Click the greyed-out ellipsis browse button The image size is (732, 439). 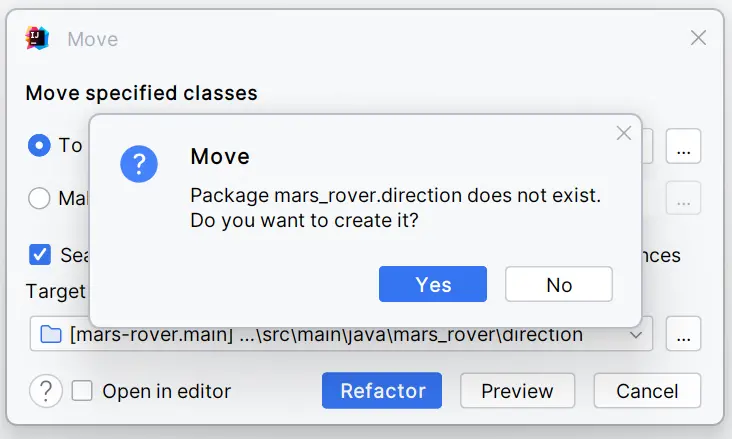pos(683,198)
